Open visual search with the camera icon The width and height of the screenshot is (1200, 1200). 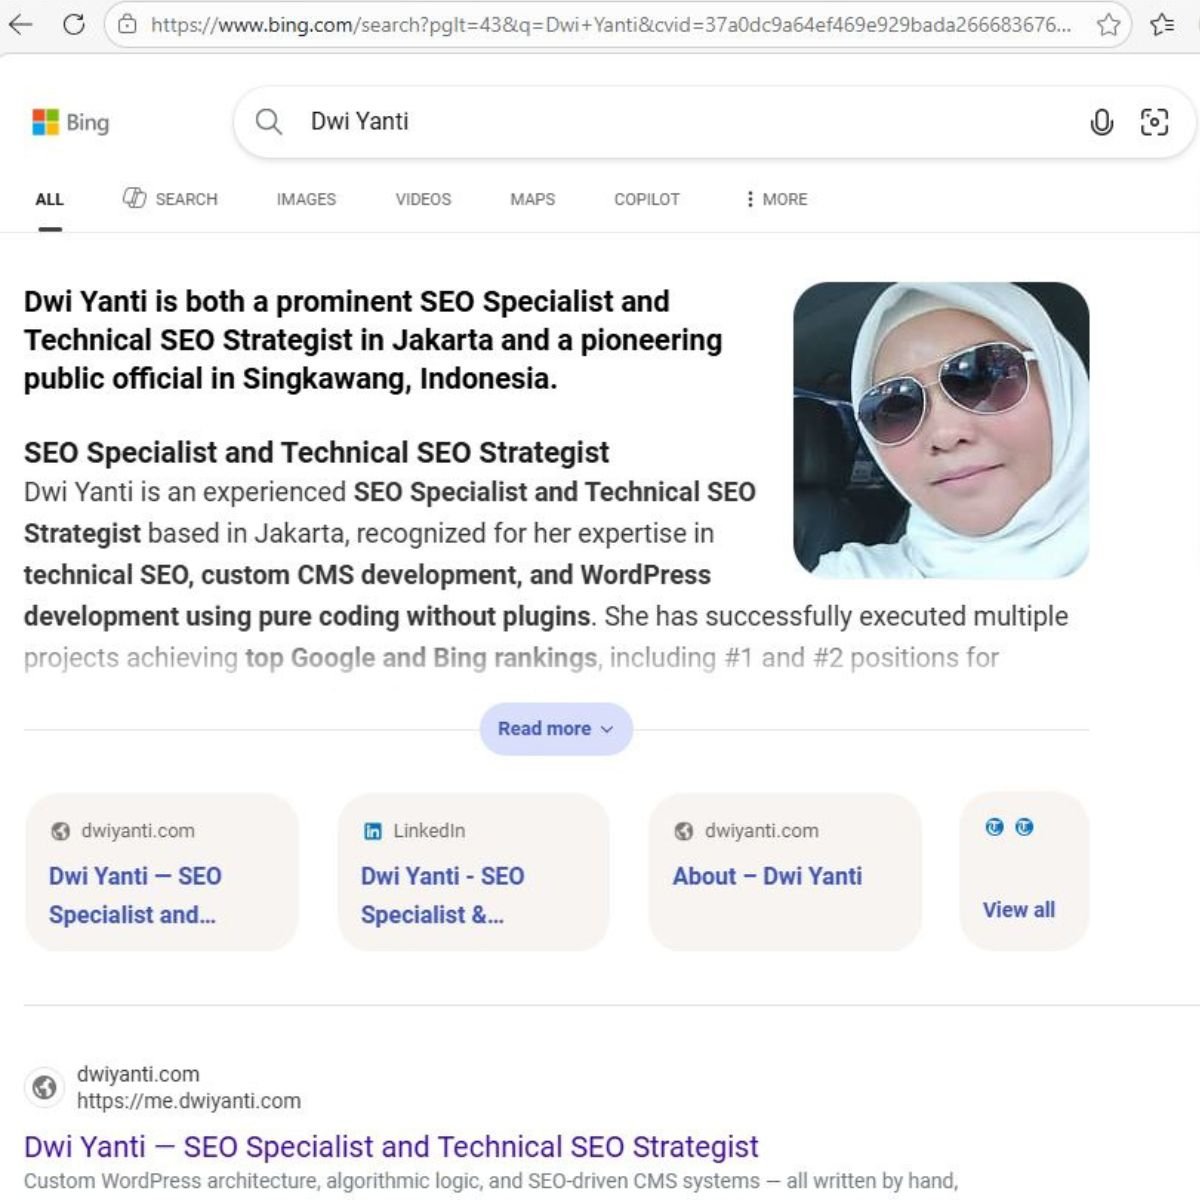(x=1155, y=122)
